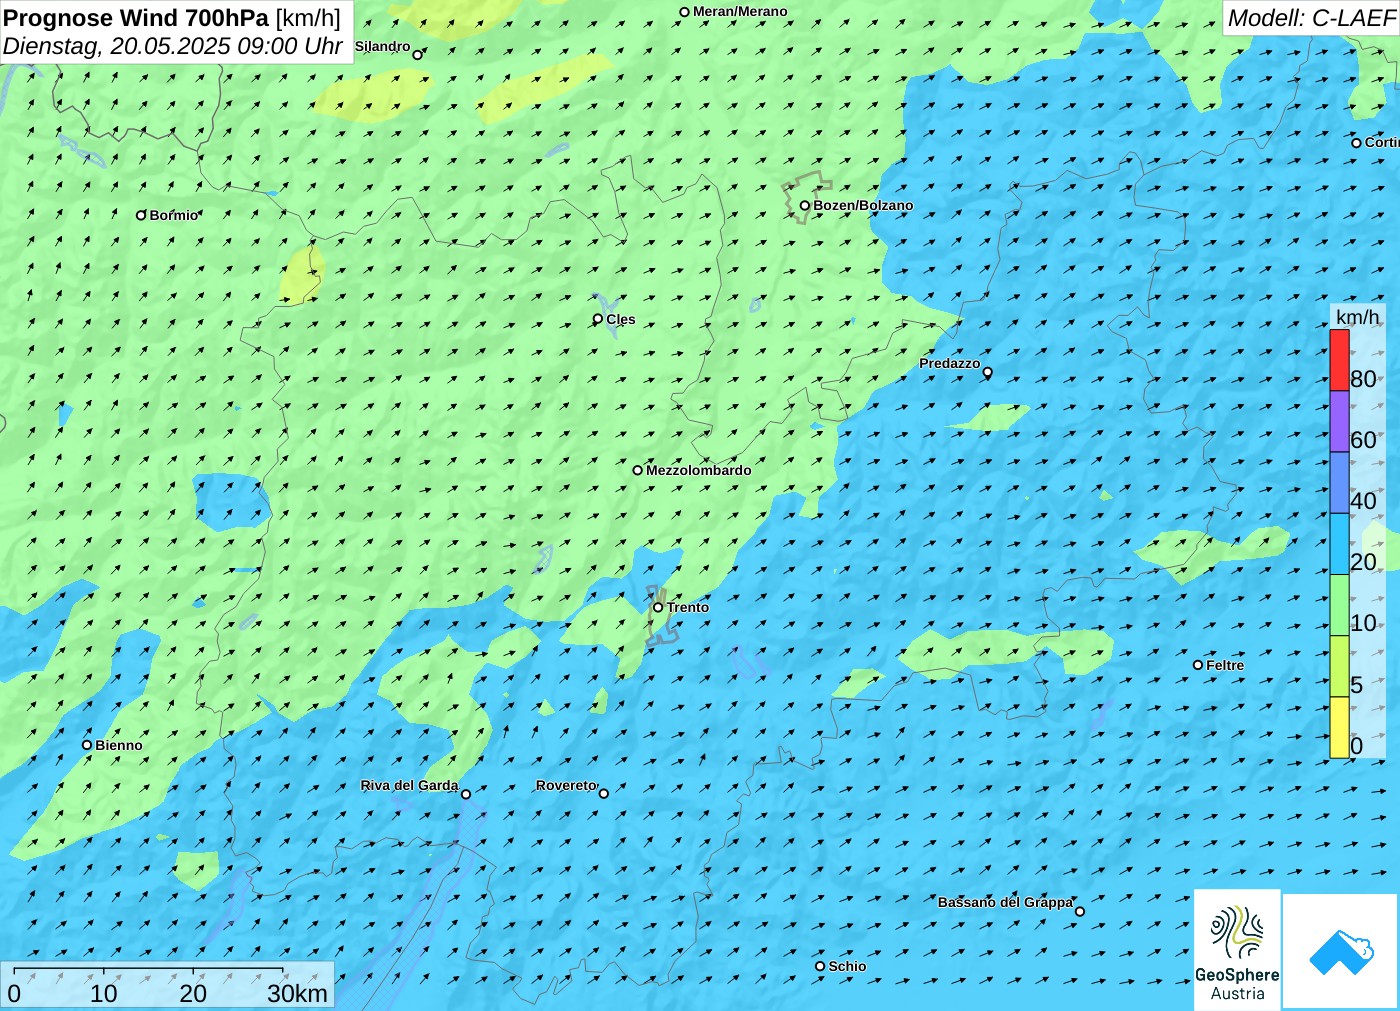Screen dimensions: 1400x1011
Task: Click the 'Feltre' map label
Action: pyautogui.click(x=1225, y=665)
